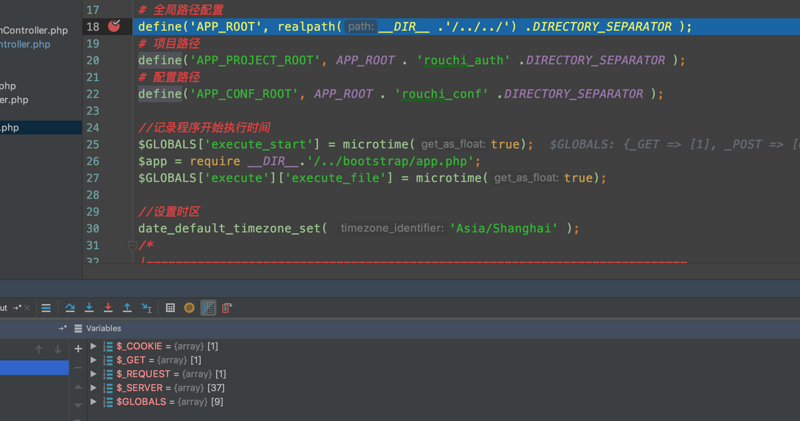Click the Add Watch plus icon
Screen dimensions: 800x421
coord(78,348)
